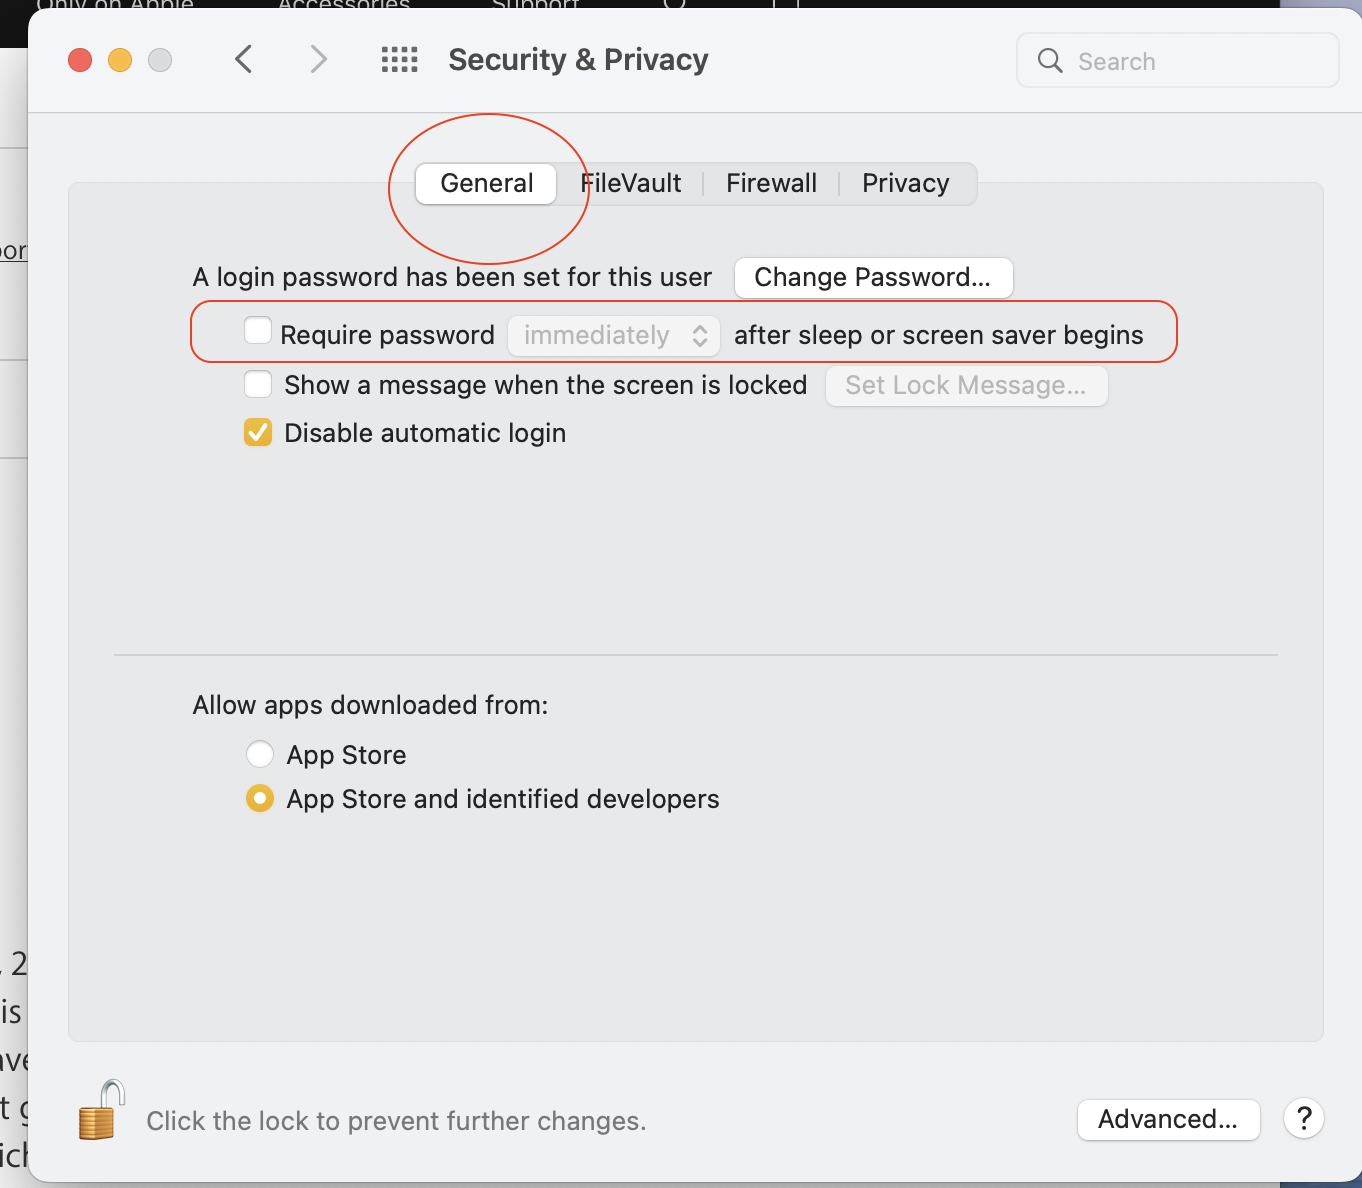Open the Privacy tab

point(905,183)
